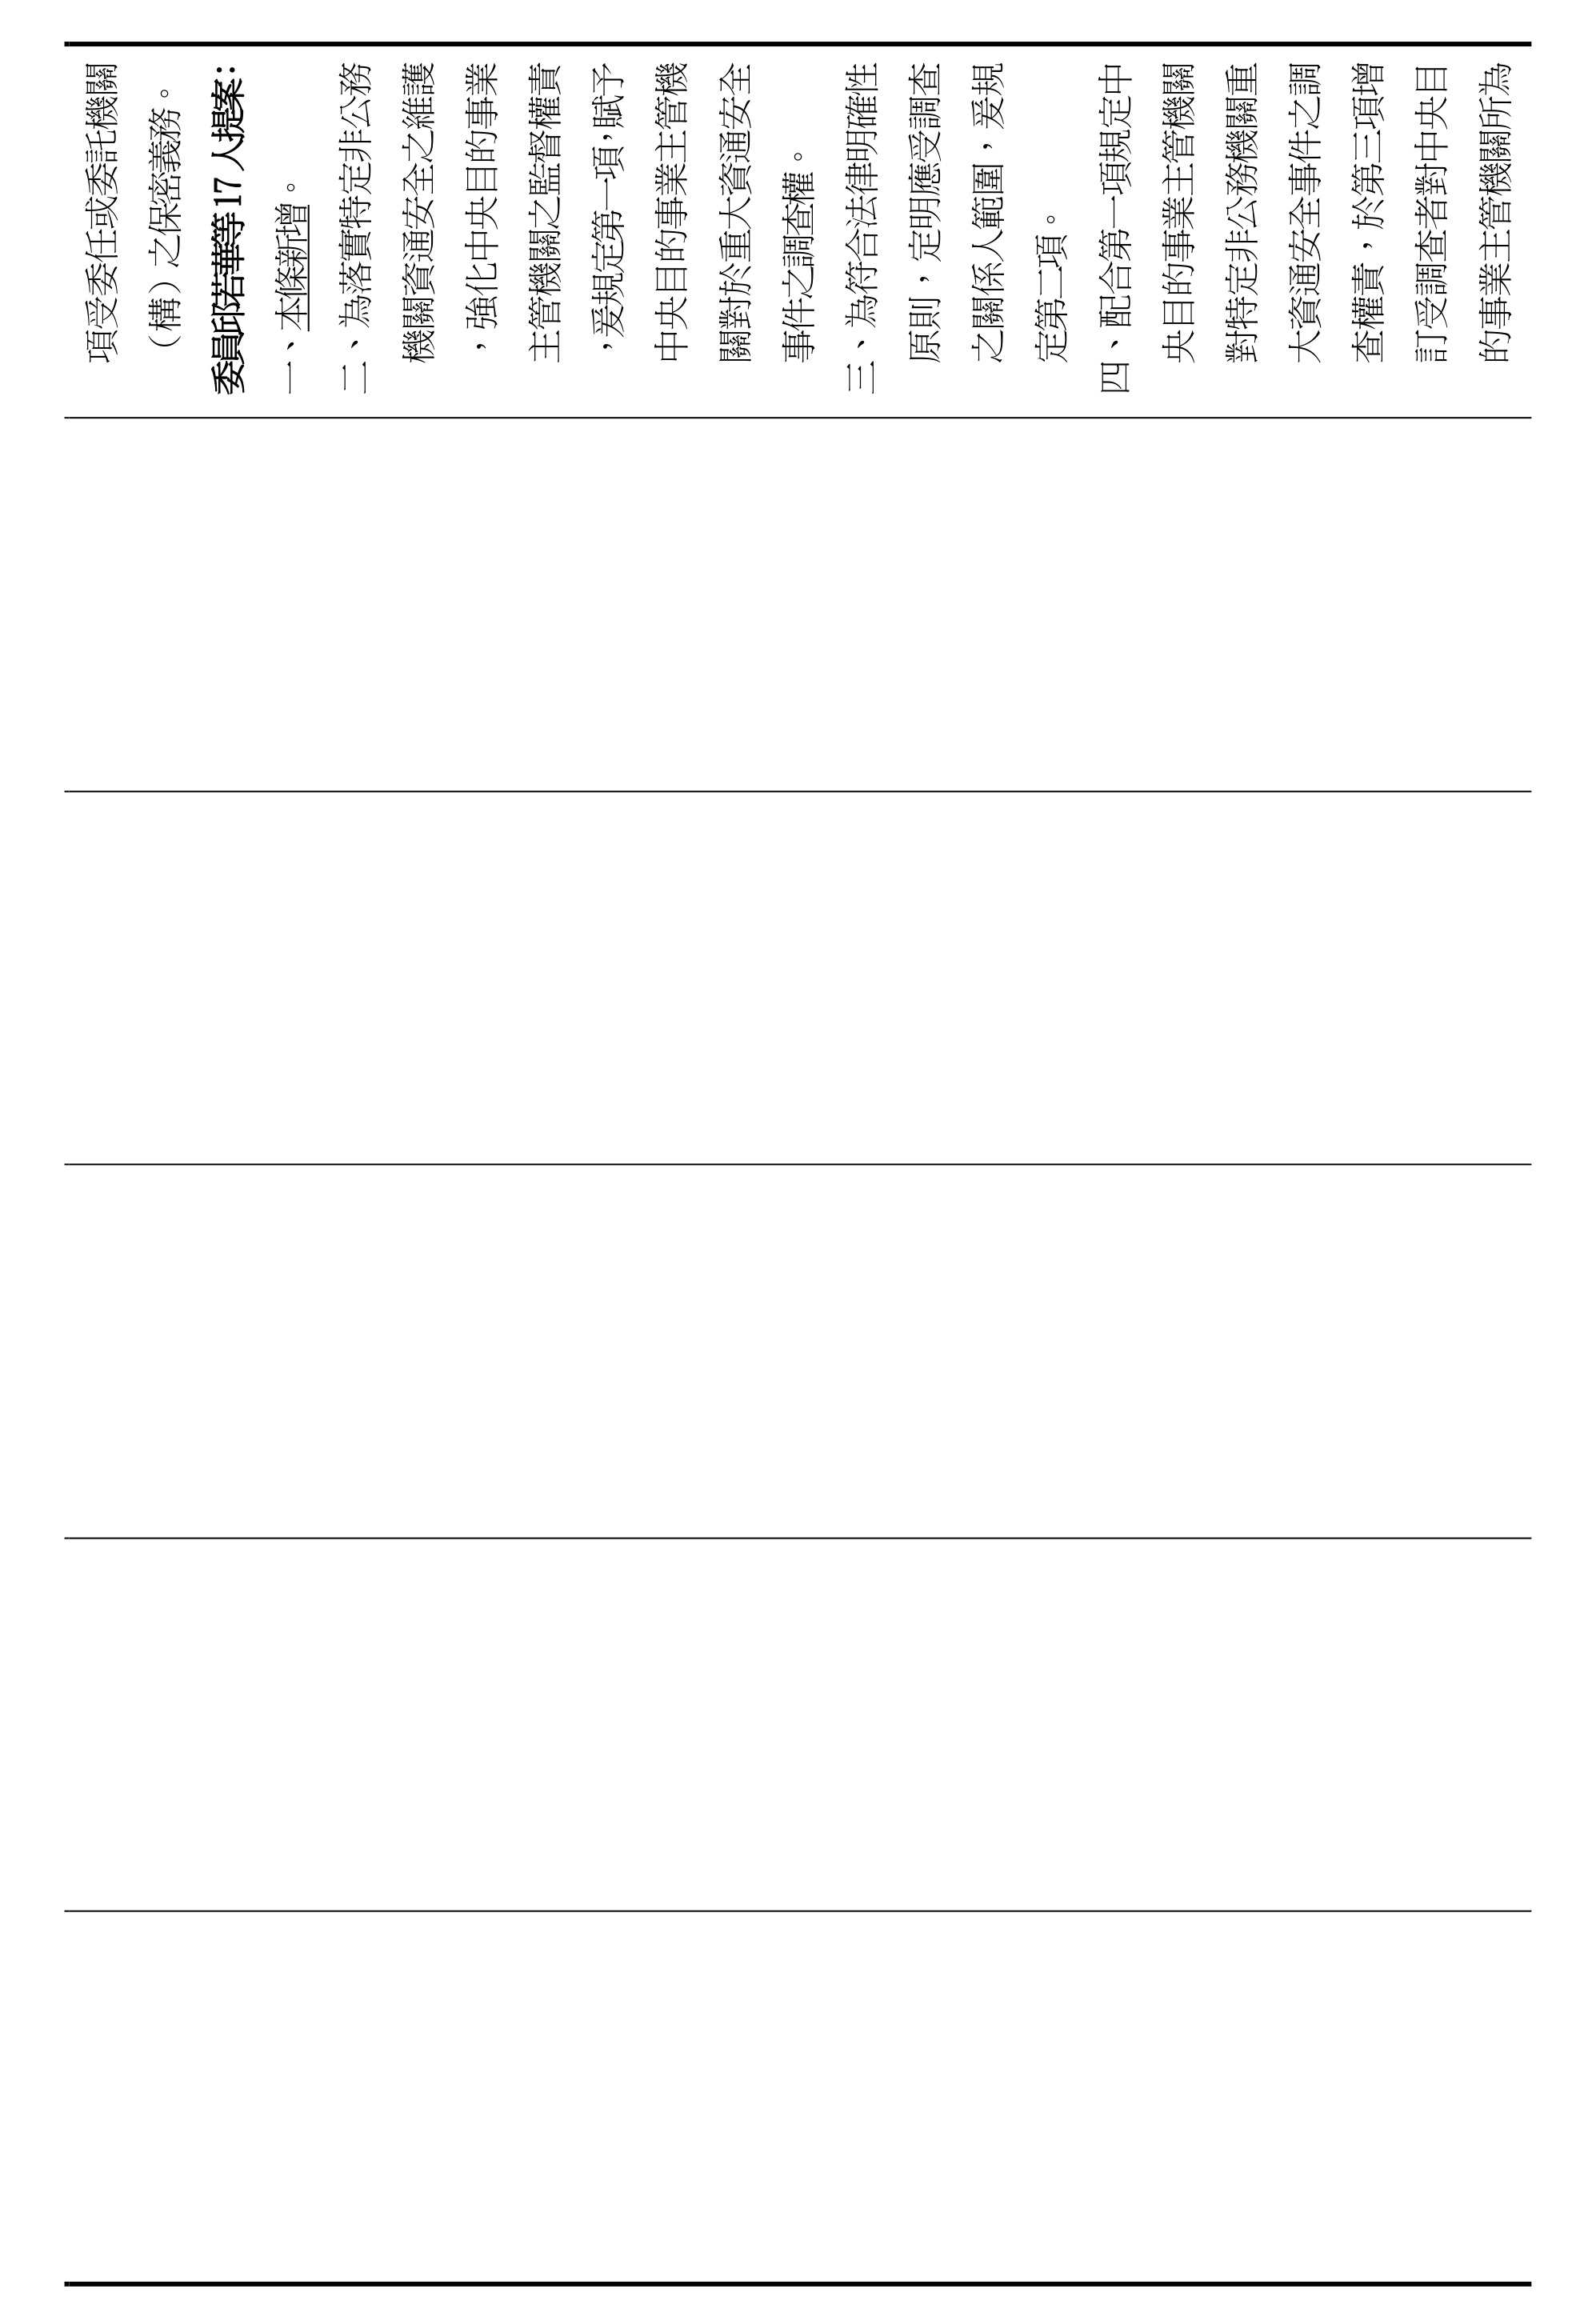The image size is (1596, 2305).
Task: Select the line 主管機關之監督權責
Action: tap(546, 213)
